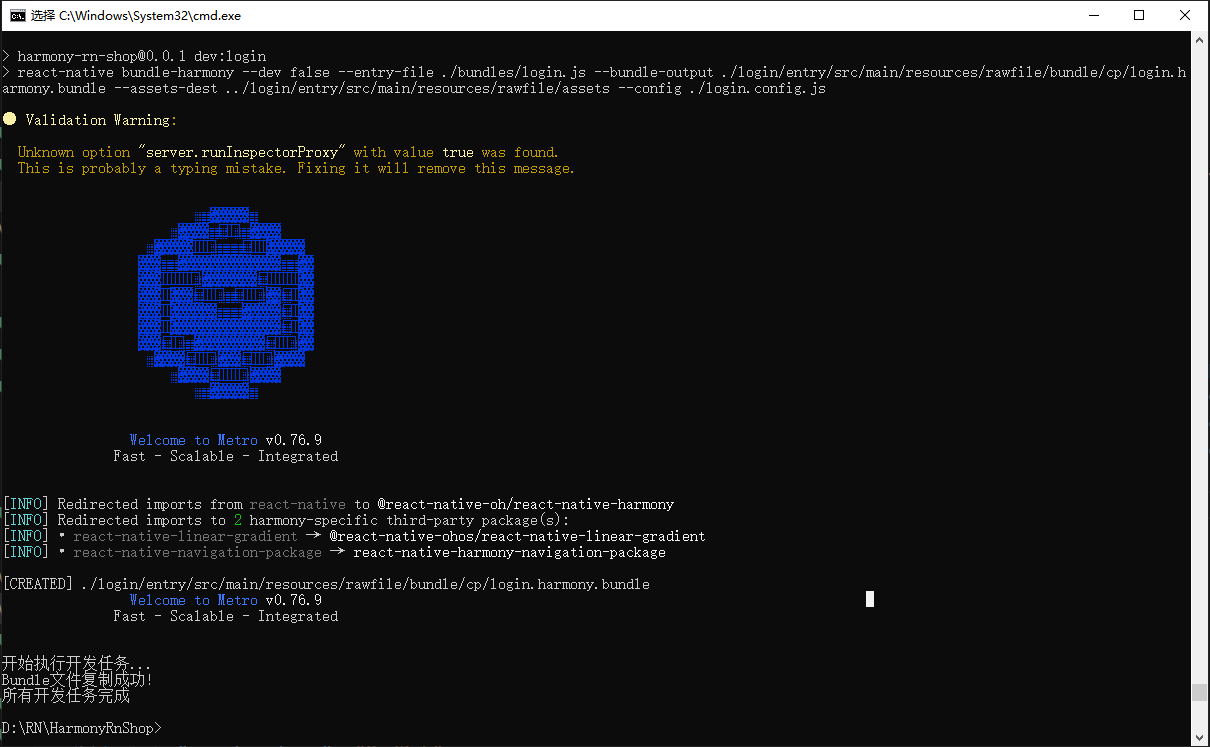The height and width of the screenshot is (747, 1210).
Task: Click the text "所有开发任务完成"
Action: [66, 696]
